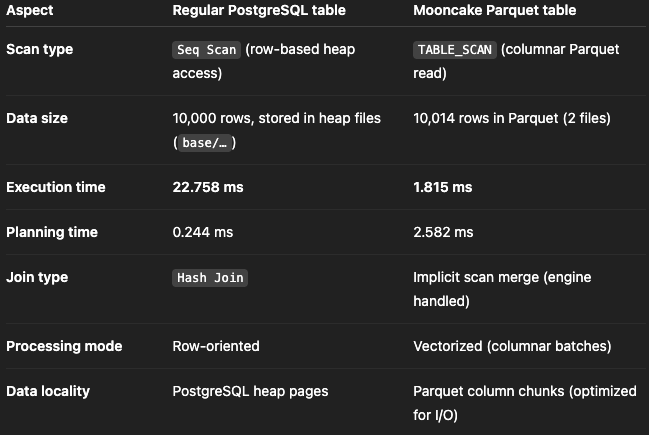The height and width of the screenshot is (435, 649).
Task: Click the Seq Scan code tag
Action: point(206,50)
